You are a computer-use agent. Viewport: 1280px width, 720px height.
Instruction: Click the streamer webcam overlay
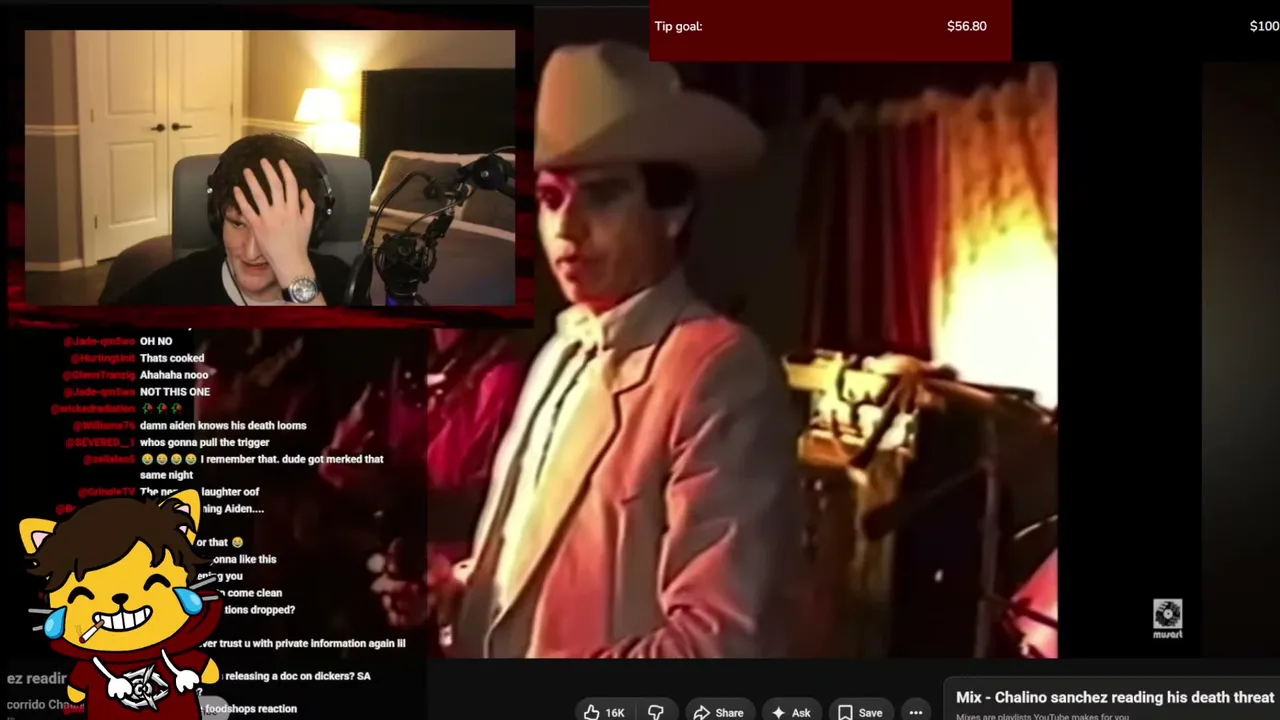pos(270,167)
